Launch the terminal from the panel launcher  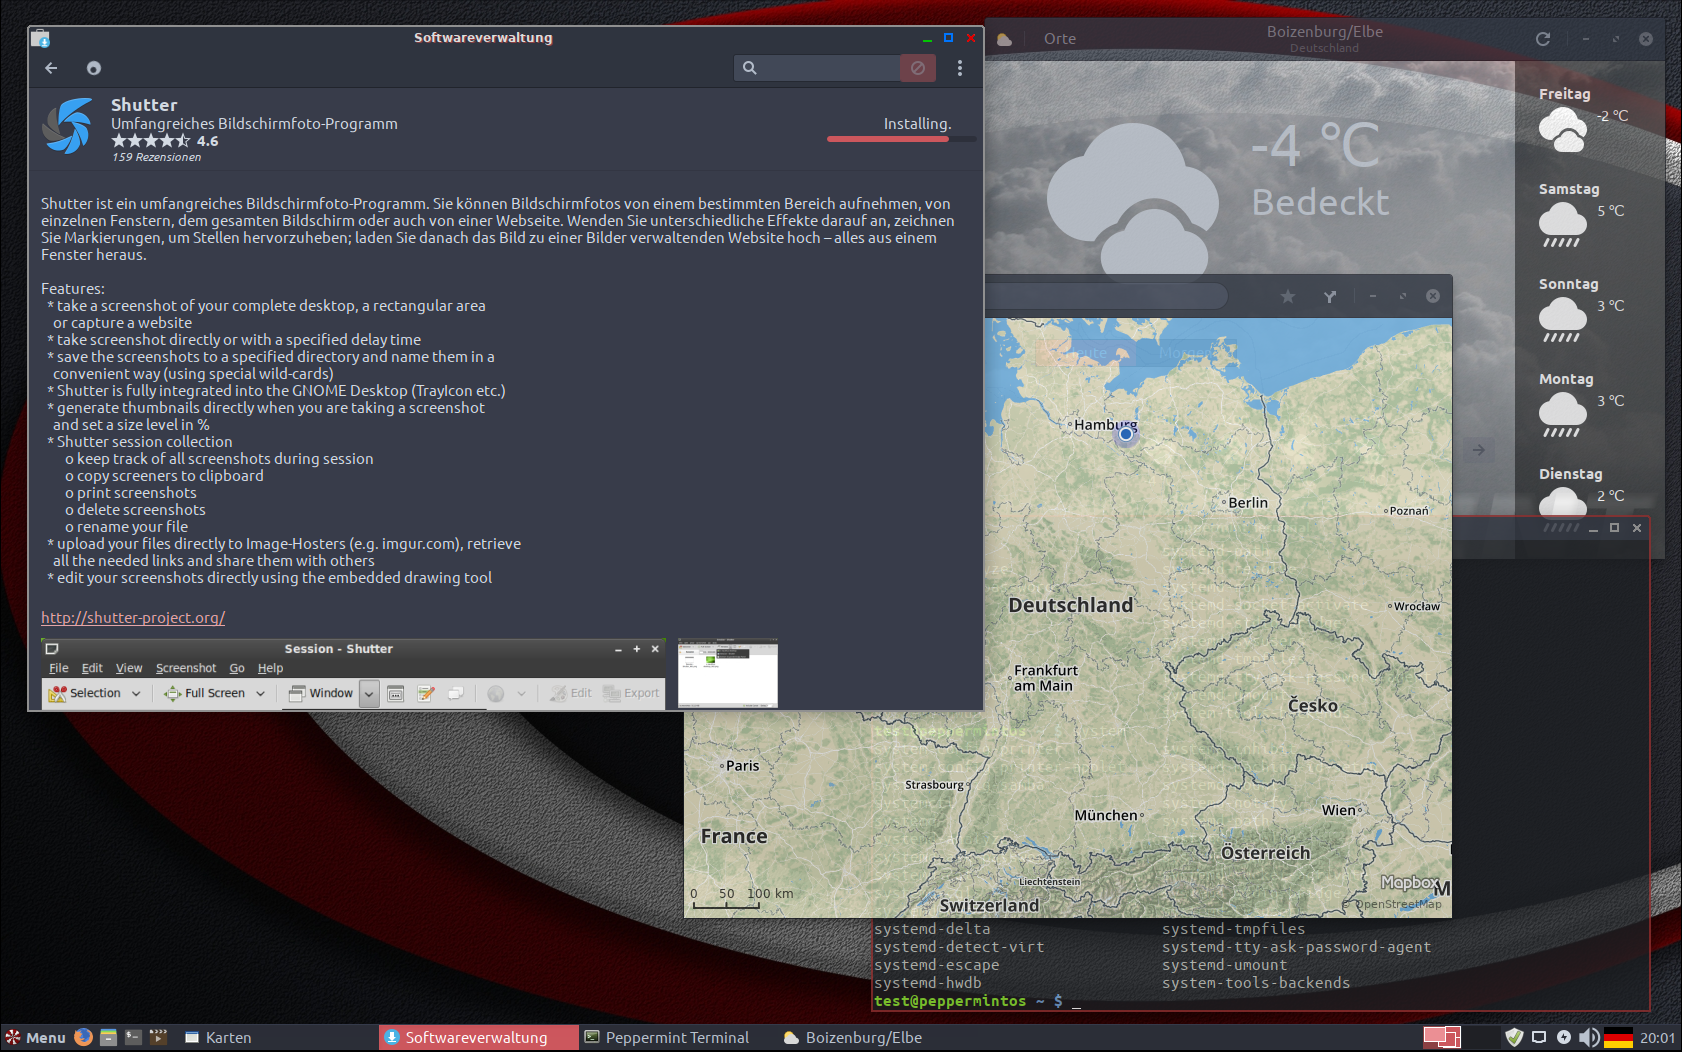tap(133, 1037)
